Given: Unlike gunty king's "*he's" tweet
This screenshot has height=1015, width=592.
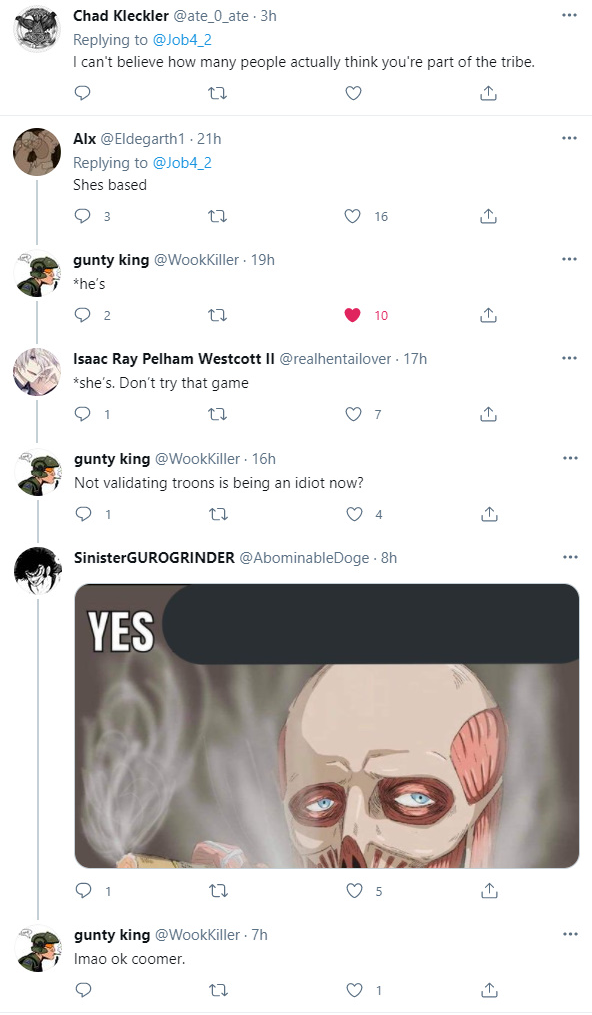Looking at the screenshot, I should point(353,315).
